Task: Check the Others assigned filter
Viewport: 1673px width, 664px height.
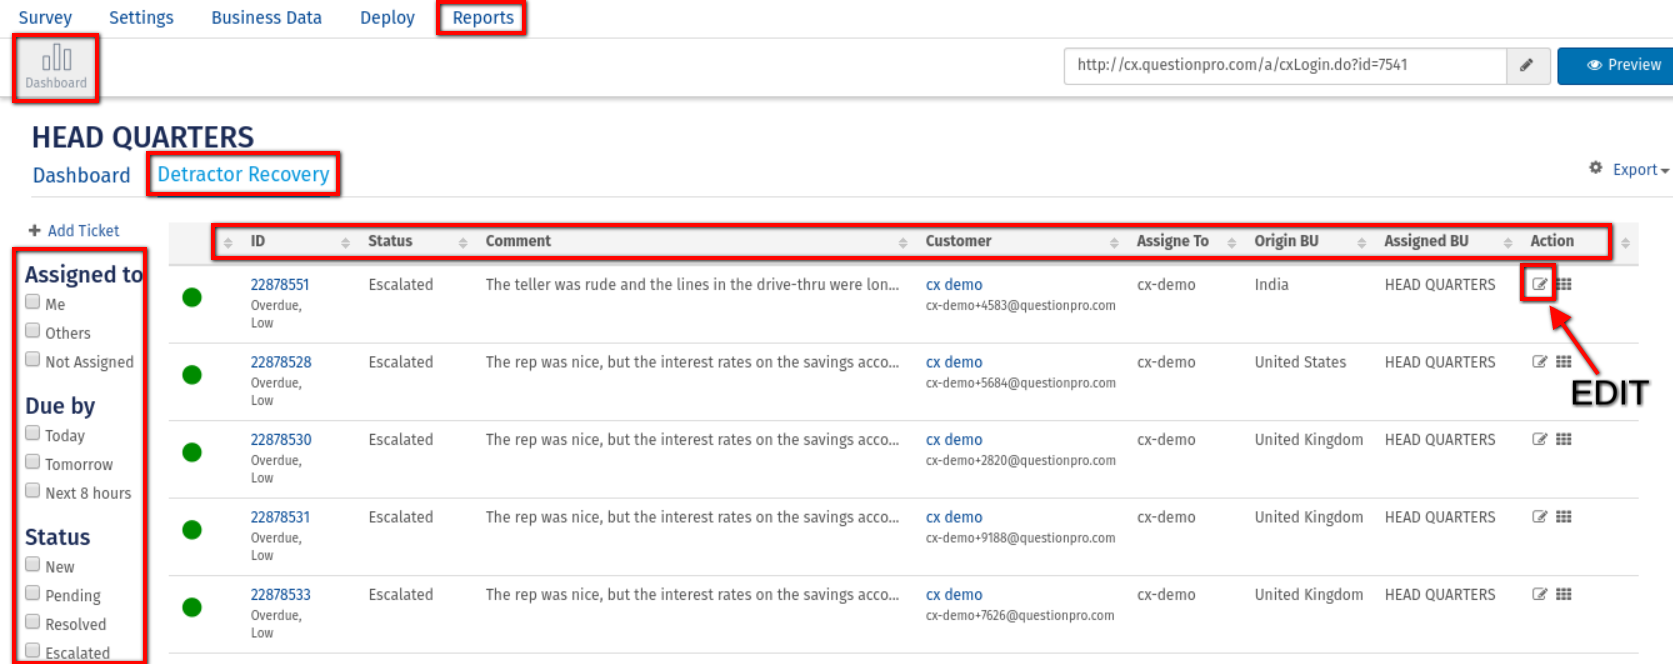Action: click(x=33, y=331)
